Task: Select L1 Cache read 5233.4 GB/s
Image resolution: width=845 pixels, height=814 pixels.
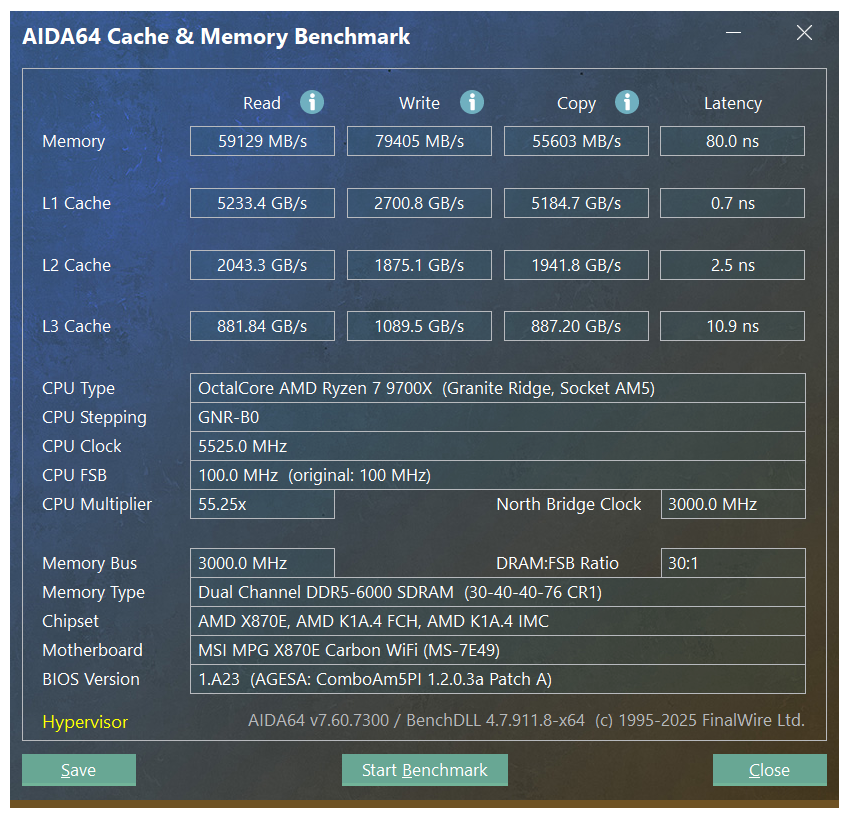Action: [262, 203]
